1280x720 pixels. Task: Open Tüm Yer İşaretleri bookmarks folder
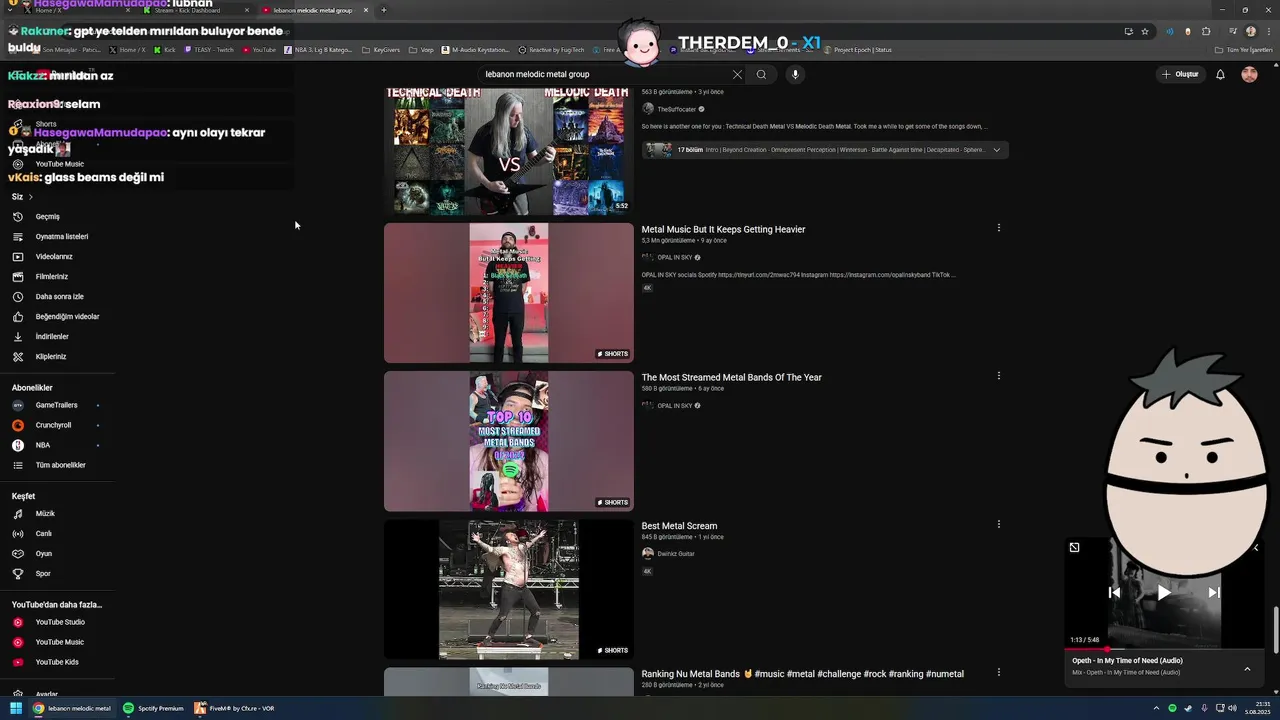[1242, 49]
